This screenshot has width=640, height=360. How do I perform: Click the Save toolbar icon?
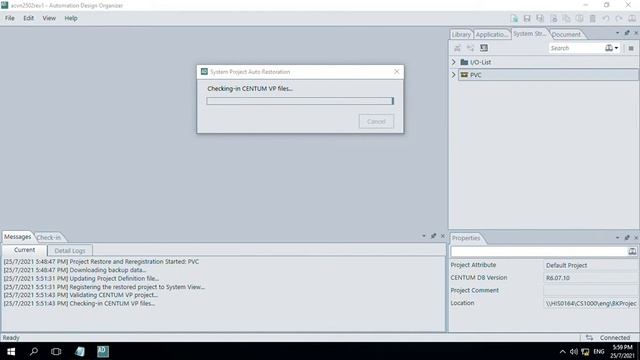tap(527, 18)
